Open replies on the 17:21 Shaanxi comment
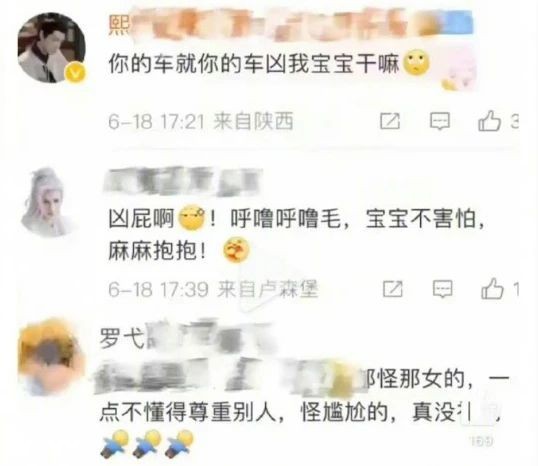Viewport: 538px width, 466px height. coord(440,121)
